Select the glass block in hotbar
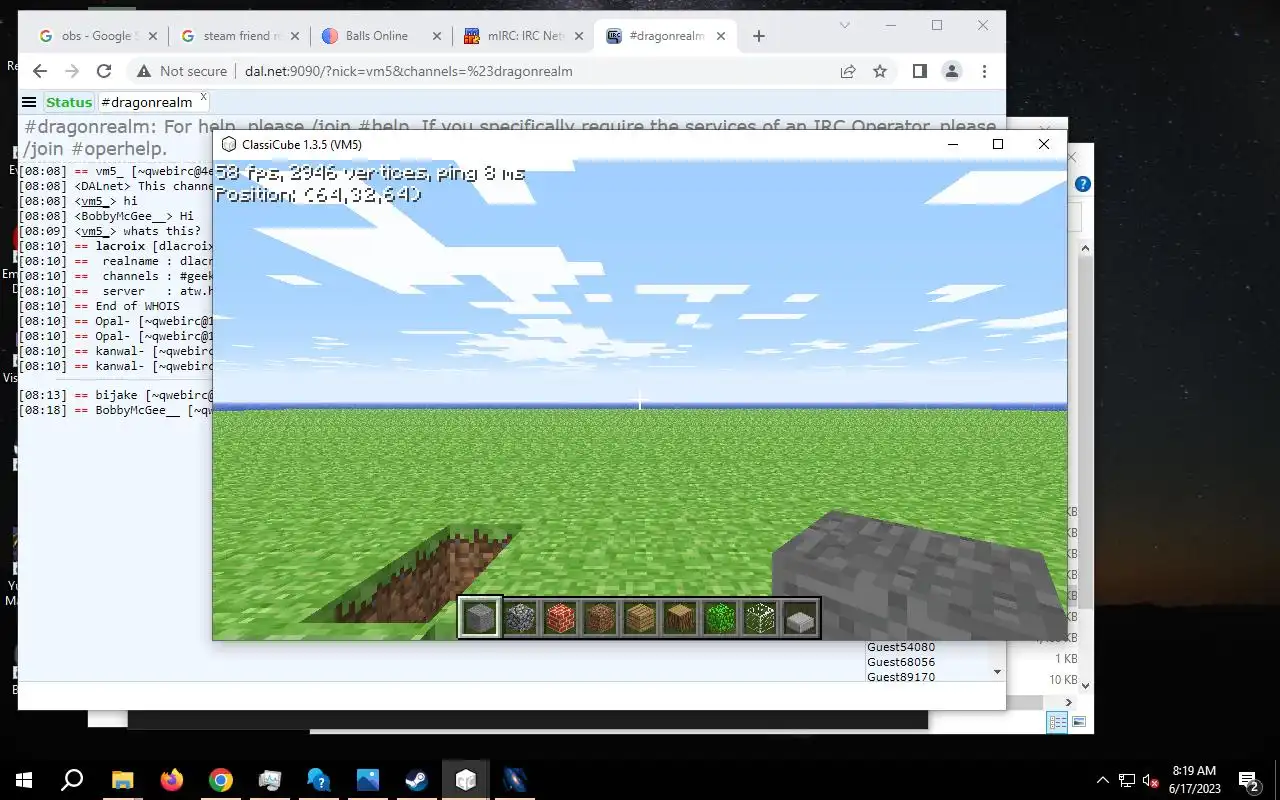The width and height of the screenshot is (1280, 800). coord(760,618)
